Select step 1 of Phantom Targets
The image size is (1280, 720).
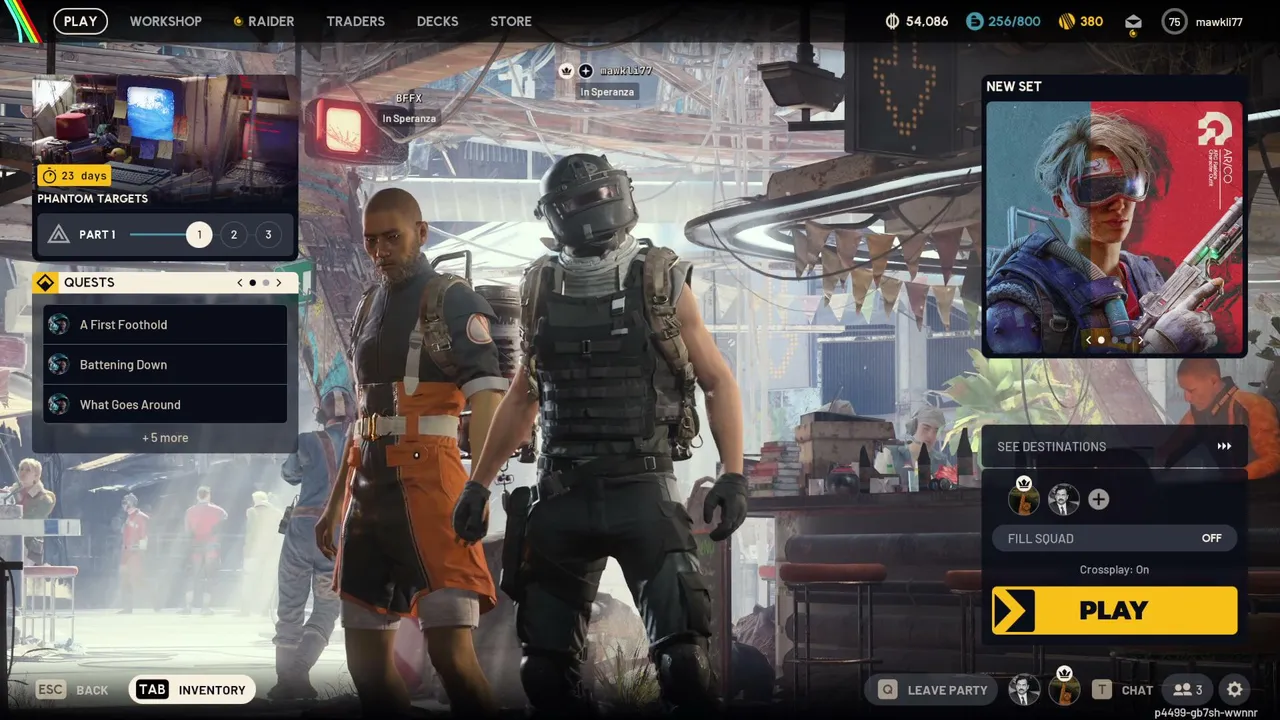tap(199, 234)
